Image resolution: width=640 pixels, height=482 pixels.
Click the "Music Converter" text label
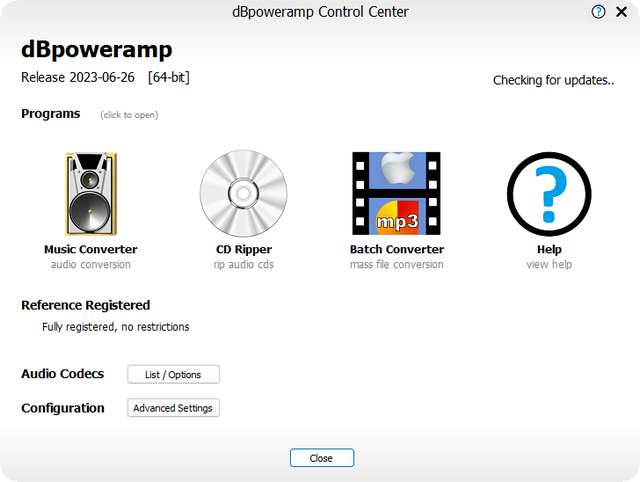tap(90, 250)
